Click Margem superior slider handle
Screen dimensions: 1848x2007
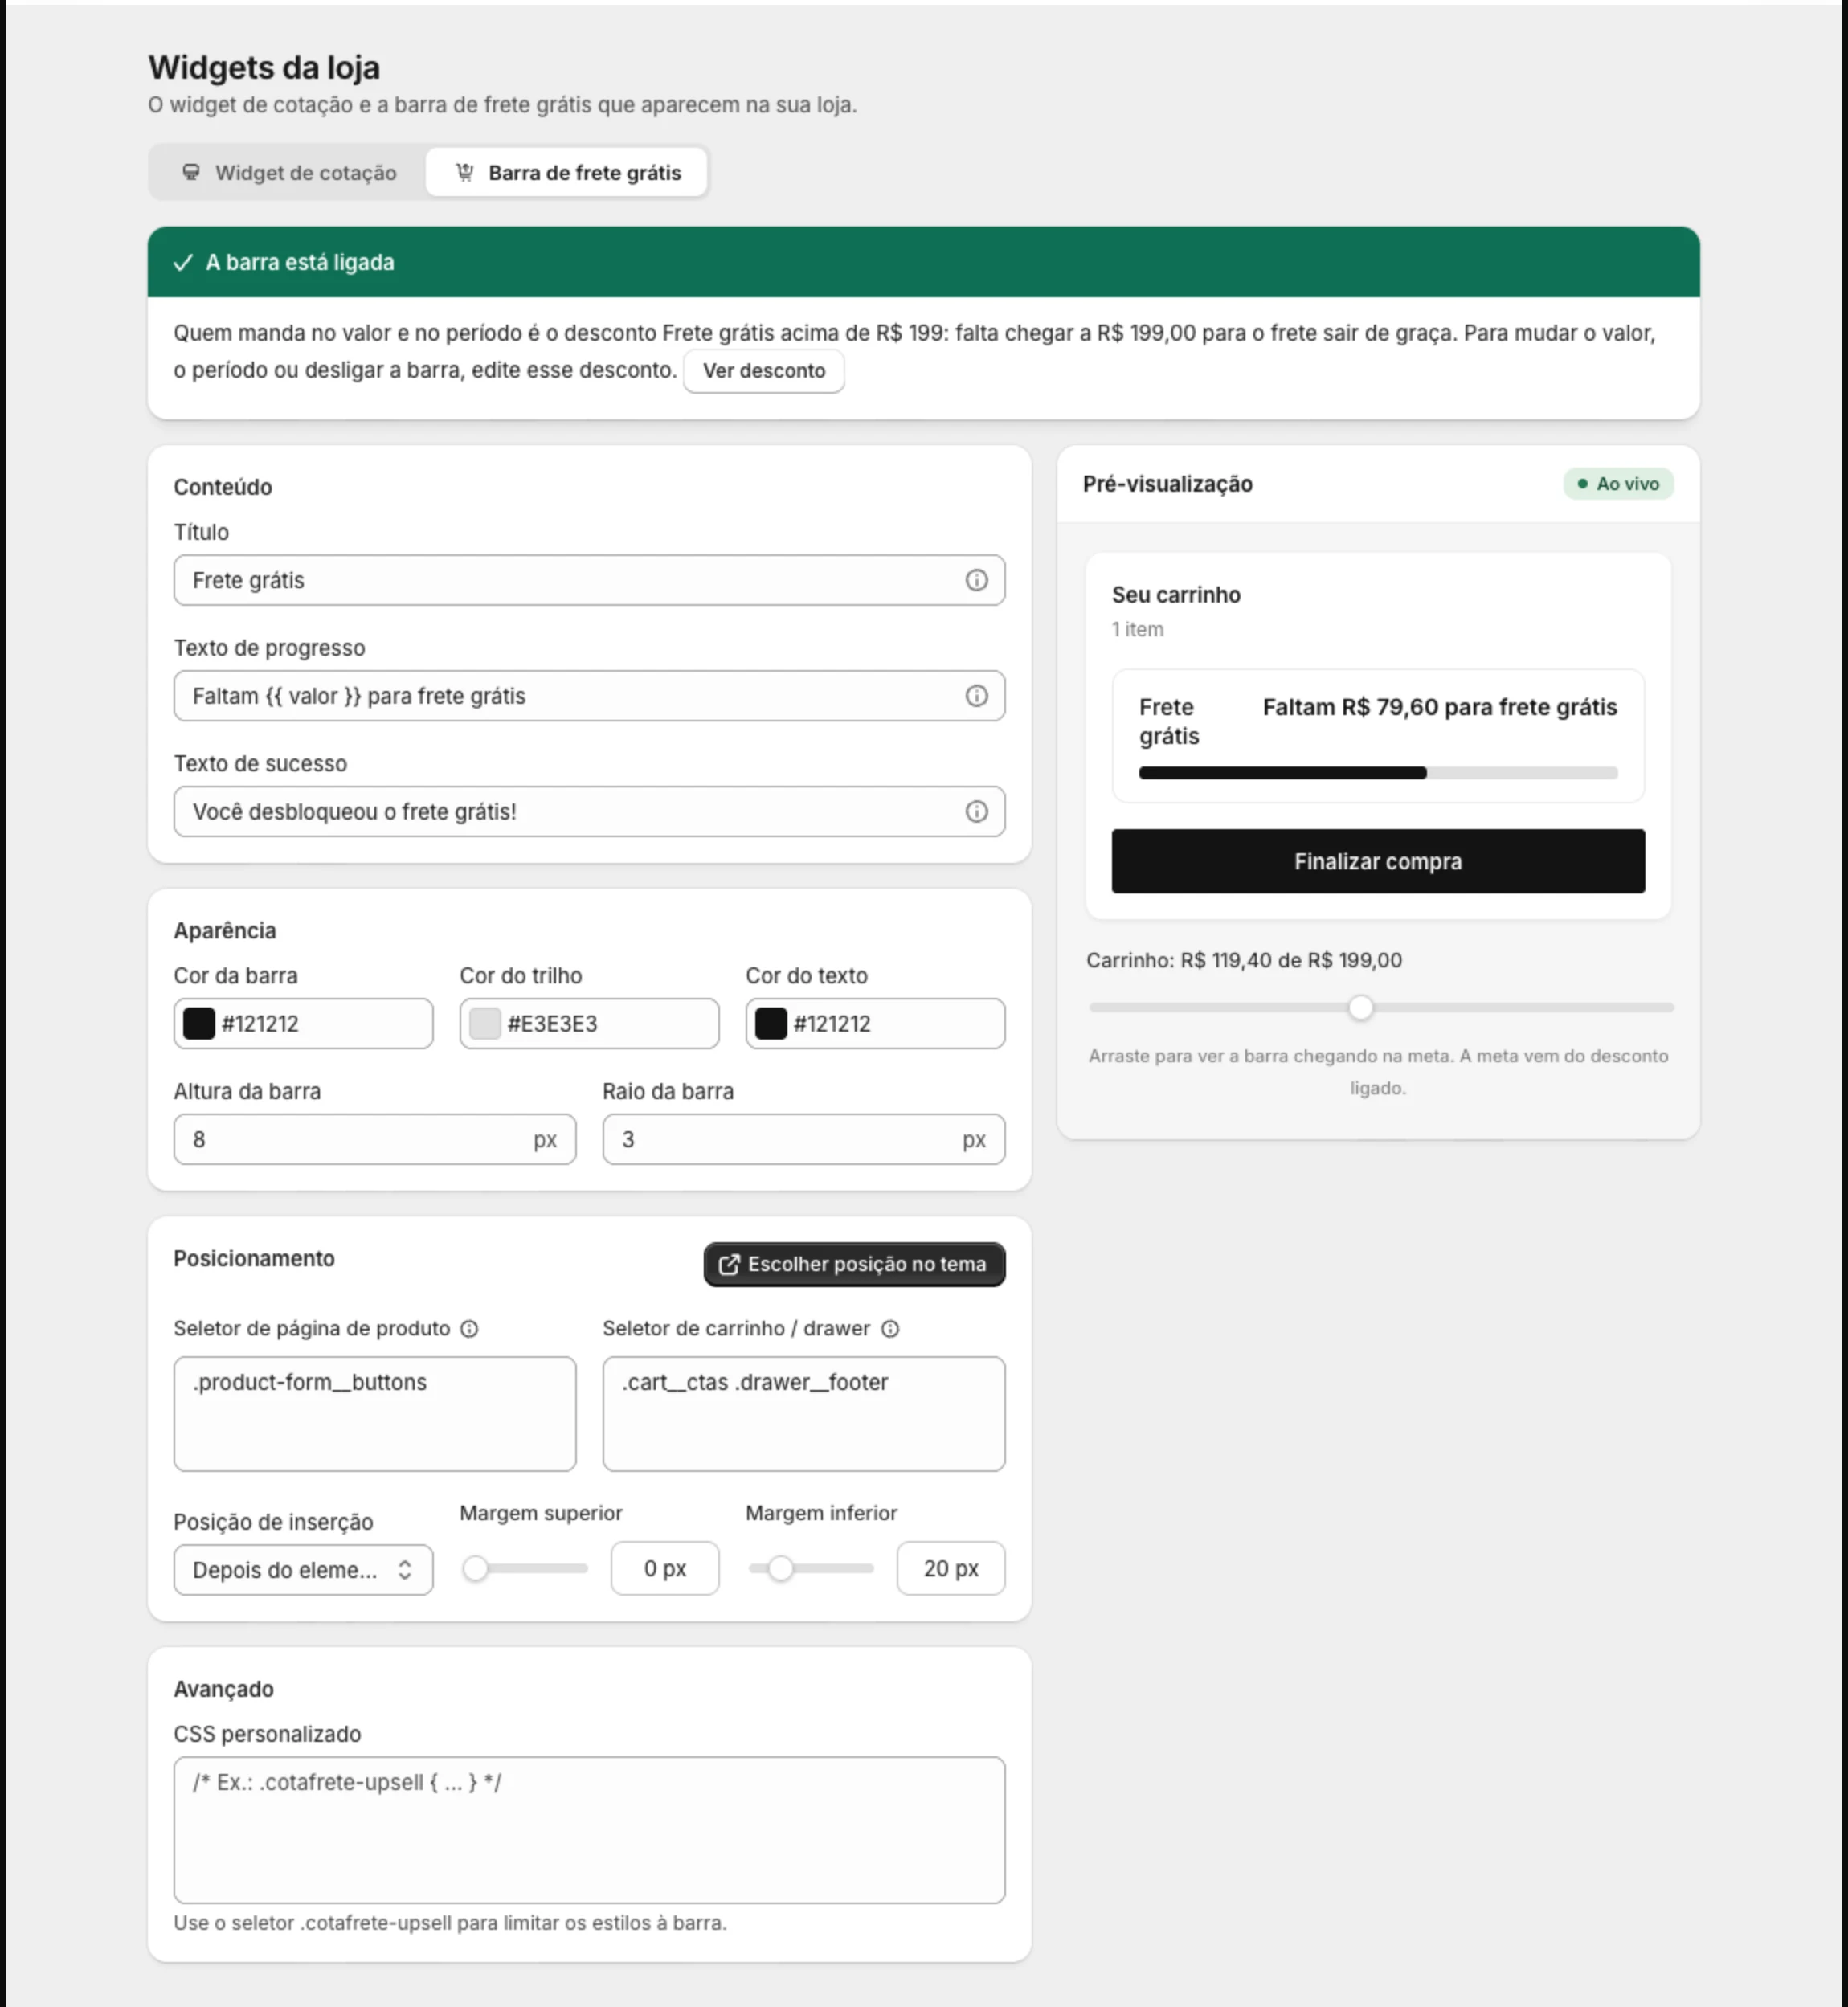[x=476, y=1568]
